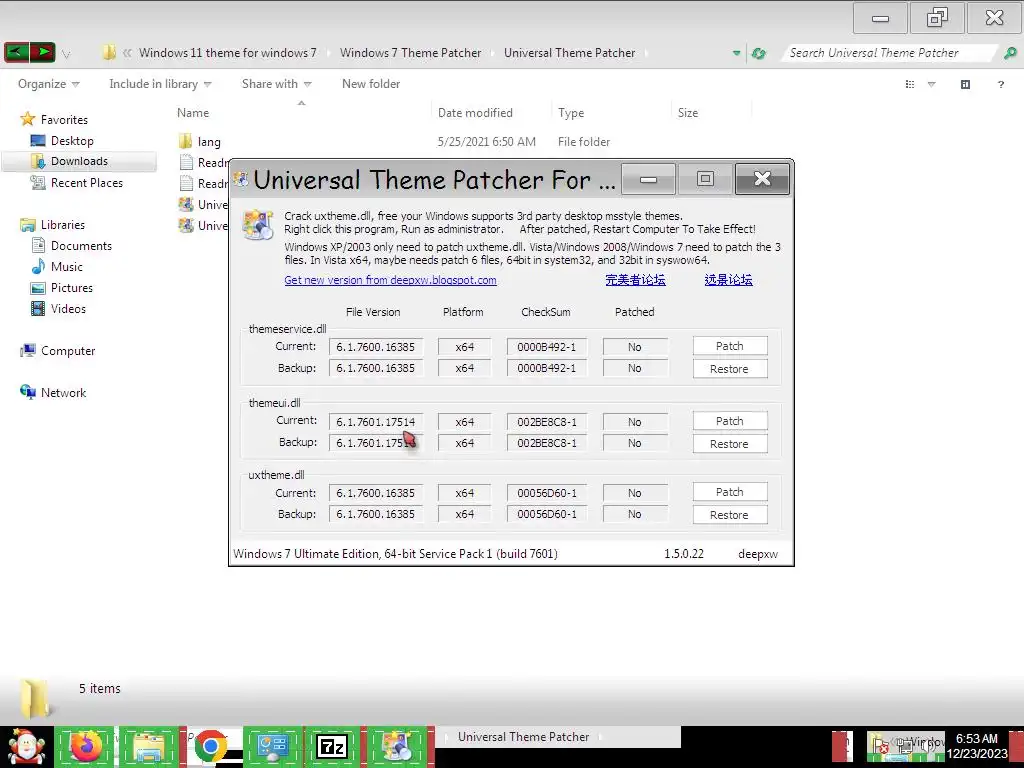The image size is (1024, 768).
Task: Click the folder icon in the address bar
Action: 109,53
